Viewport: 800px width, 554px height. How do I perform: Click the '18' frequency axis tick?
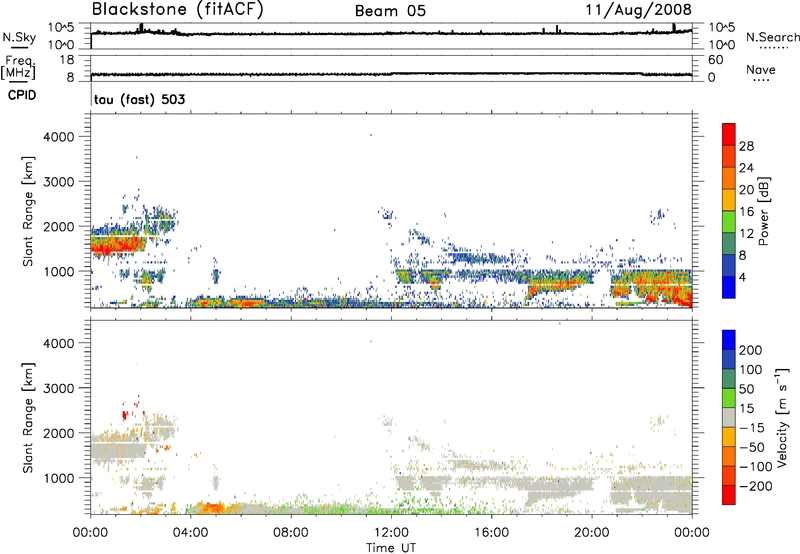click(x=67, y=60)
